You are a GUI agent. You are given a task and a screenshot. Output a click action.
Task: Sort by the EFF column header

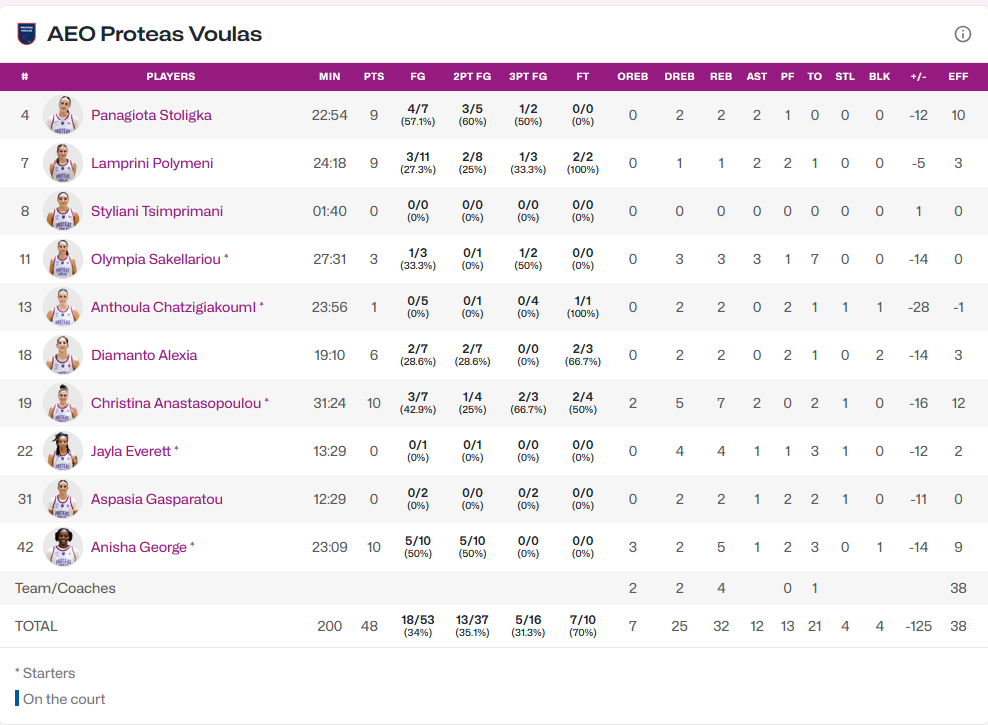[x=958, y=76]
